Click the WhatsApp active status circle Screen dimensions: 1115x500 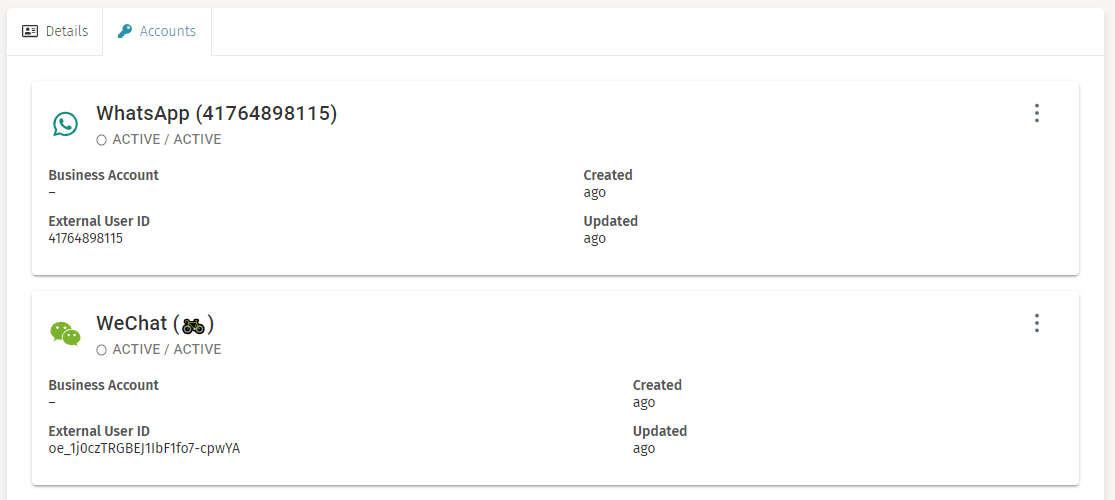click(101, 140)
